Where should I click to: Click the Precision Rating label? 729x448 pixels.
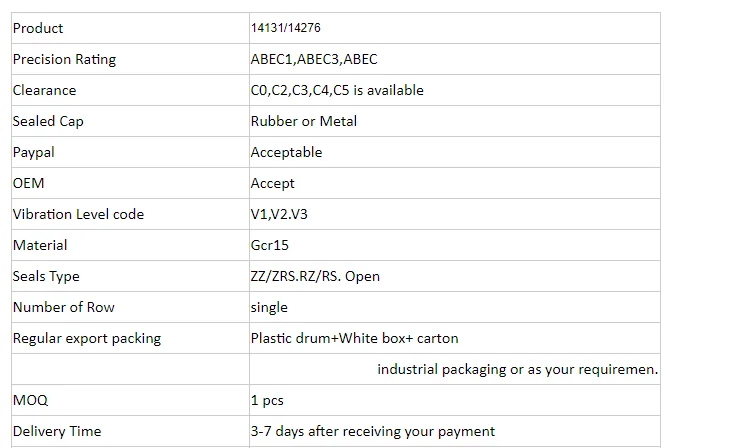tap(64, 59)
